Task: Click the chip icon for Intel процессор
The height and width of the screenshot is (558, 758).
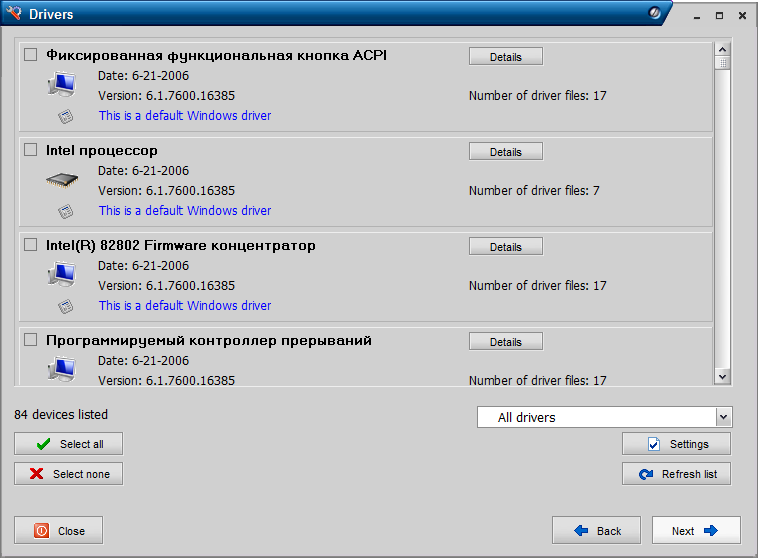Action: 62,180
